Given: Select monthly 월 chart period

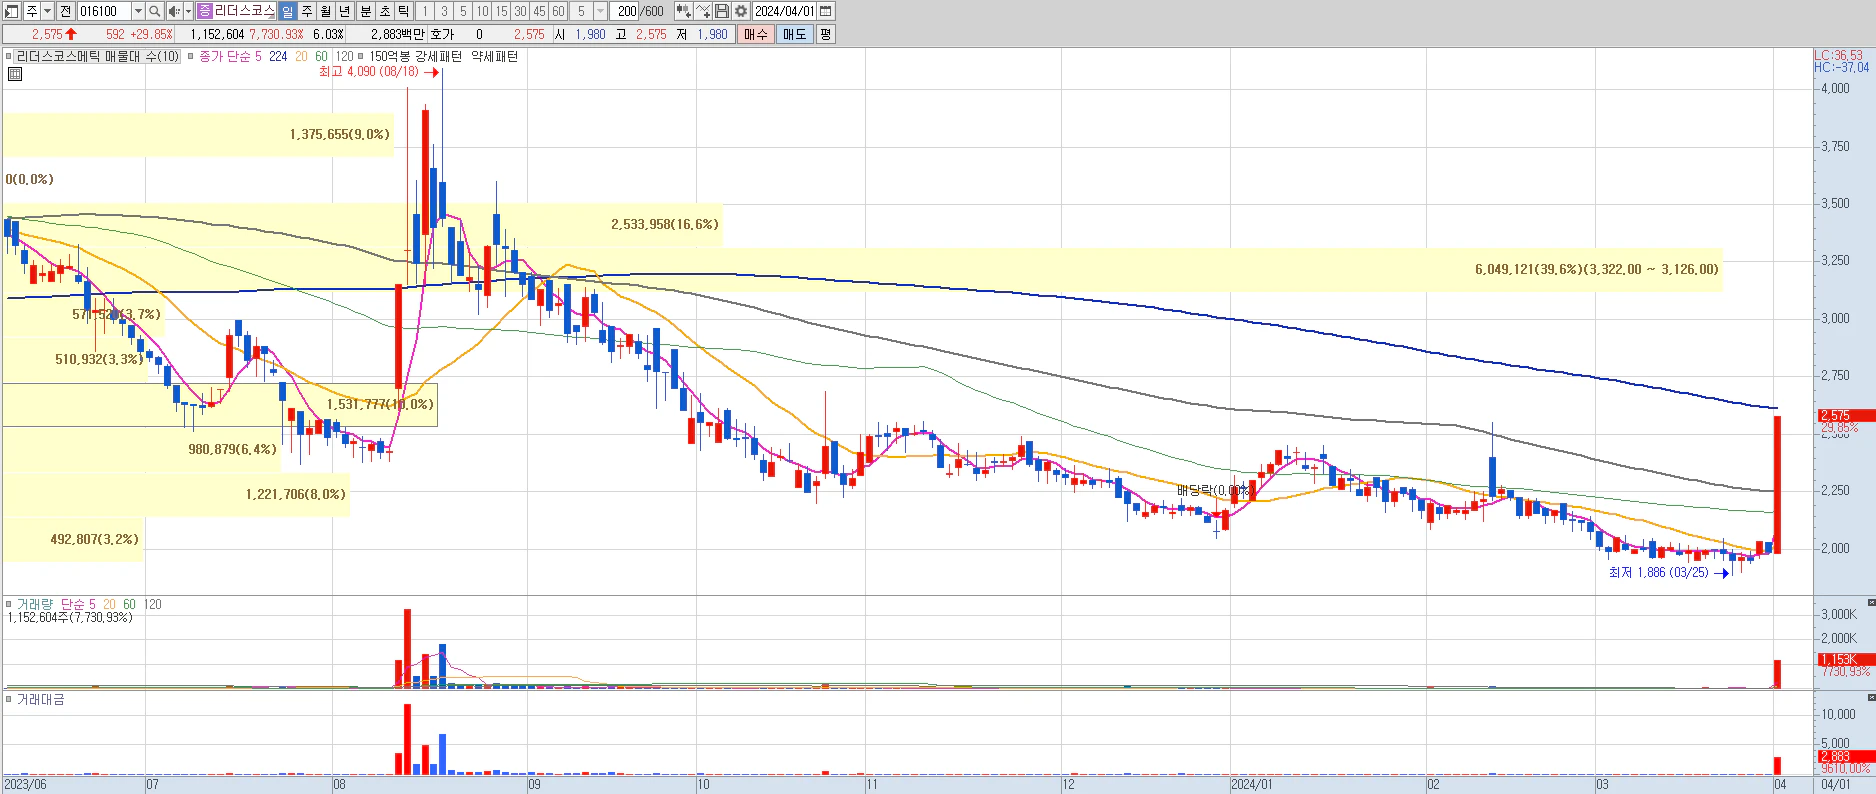Looking at the screenshot, I should click(326, 11).
